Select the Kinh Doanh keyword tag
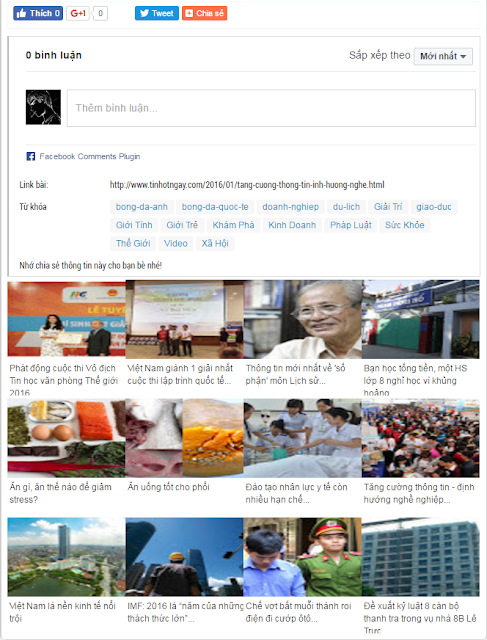The image size is (487, 640). pos(292,225)
